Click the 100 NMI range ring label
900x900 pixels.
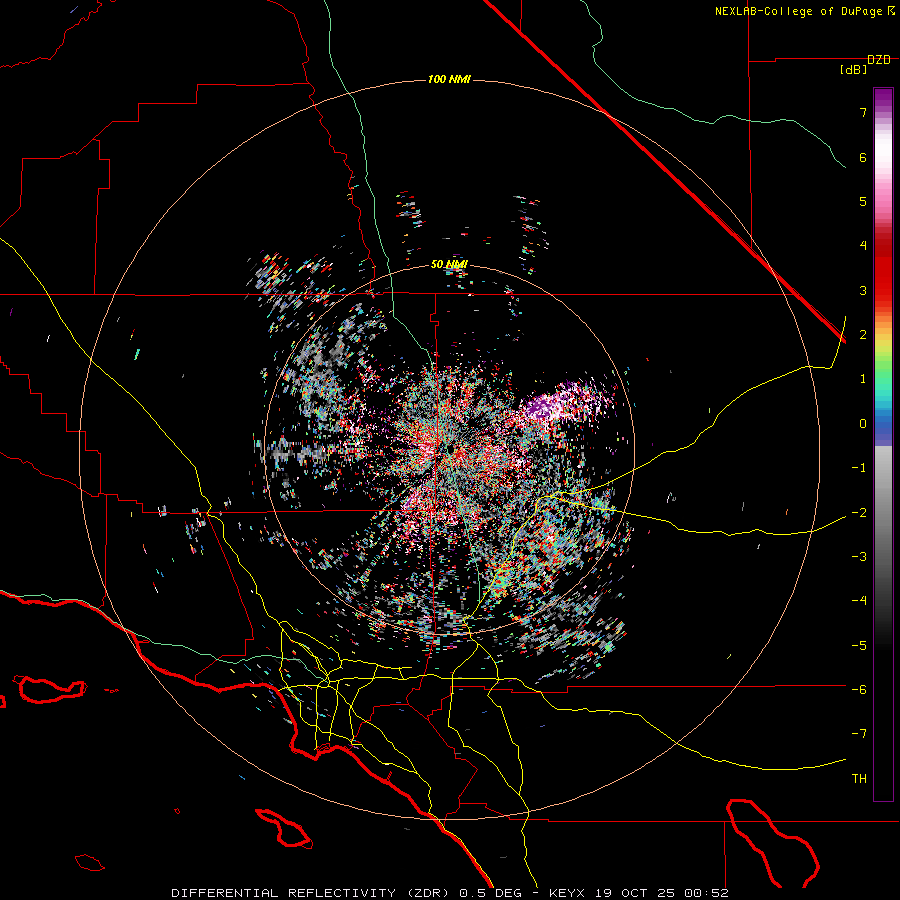pyautogui.click(x=449, y=79)
